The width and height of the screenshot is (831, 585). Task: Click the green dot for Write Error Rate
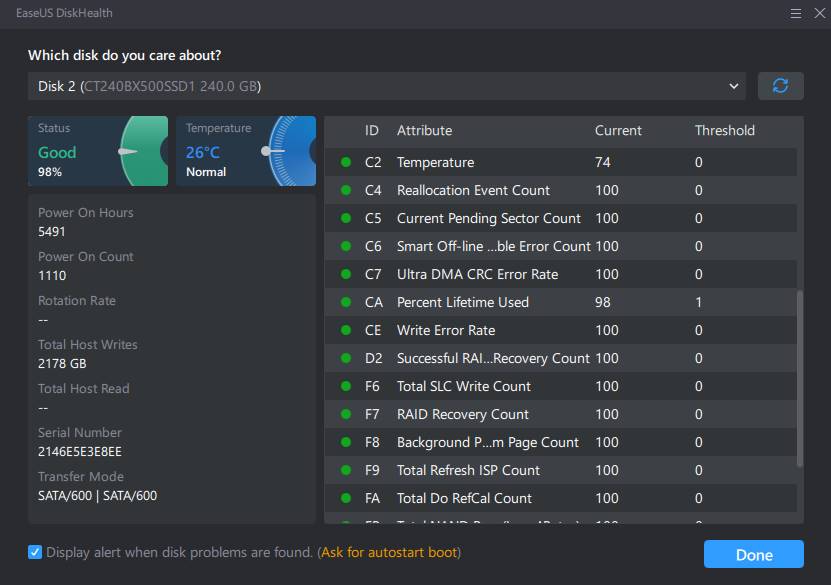(x=346, y=330)
